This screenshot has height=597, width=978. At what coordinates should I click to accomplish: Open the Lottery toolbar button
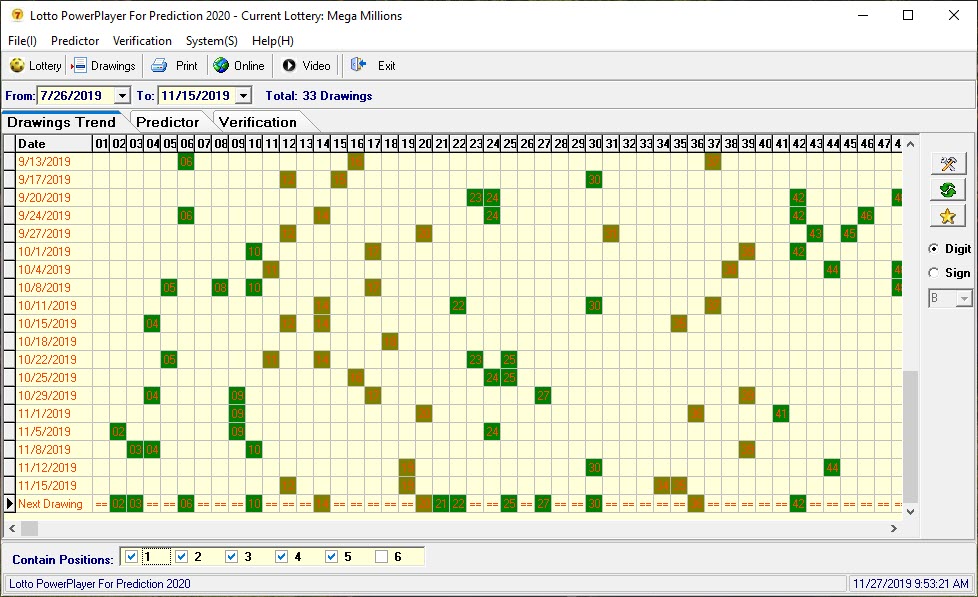click(x=36, y=66)
